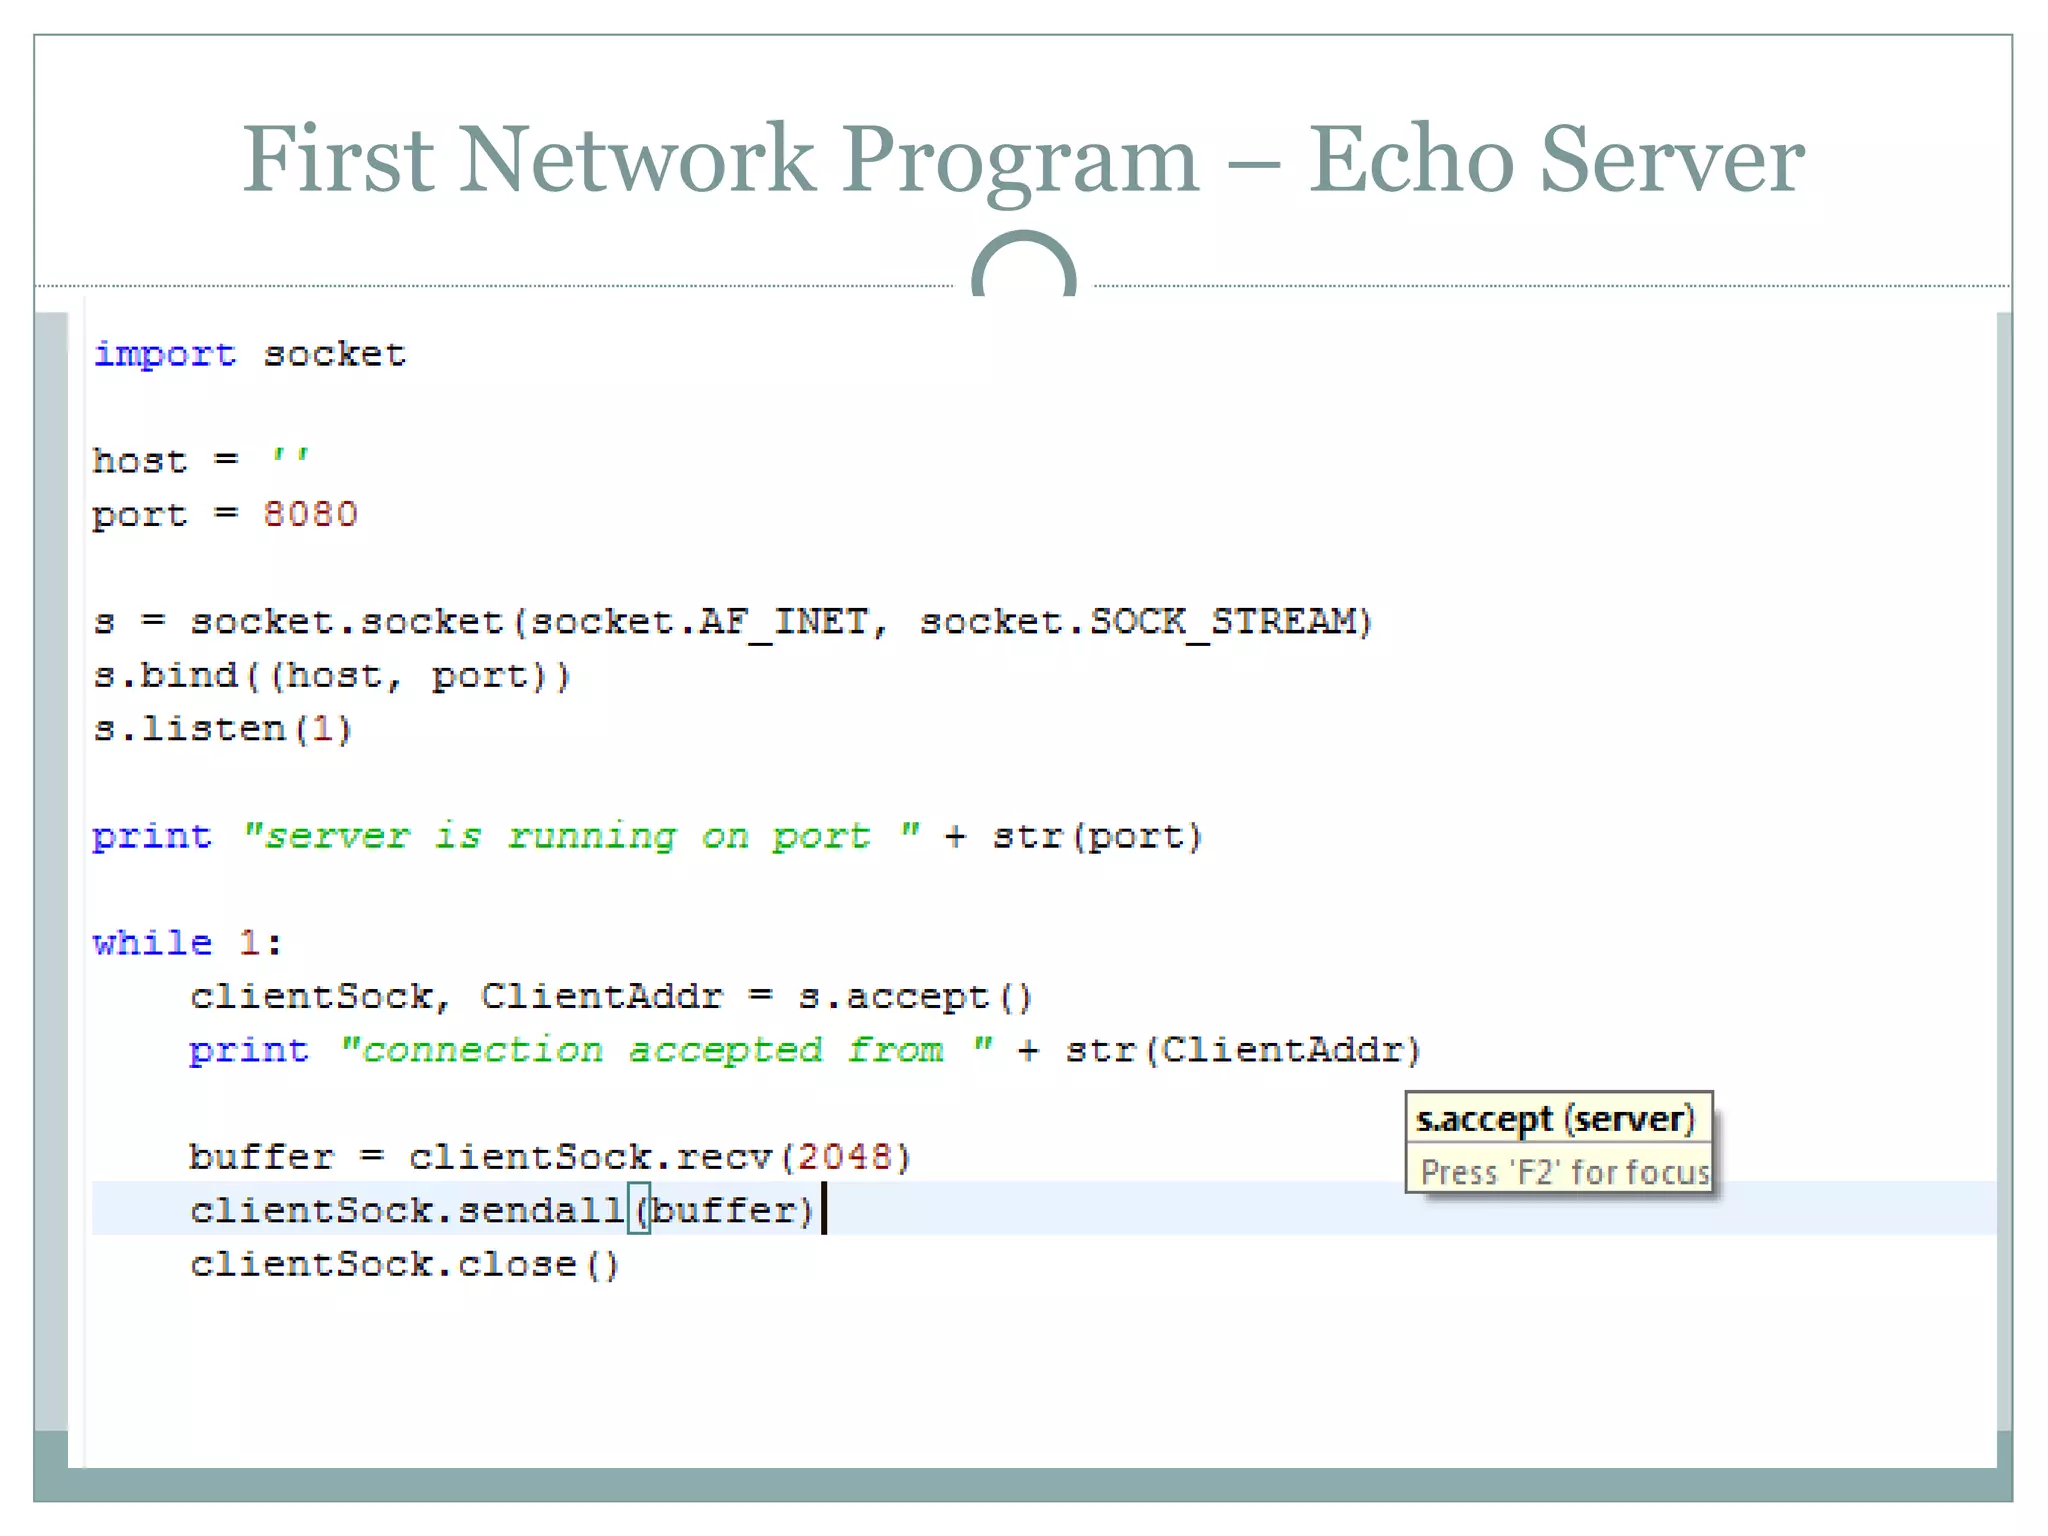The height and width of the screenshot is (1536, 2048).
Task: Click the socket.socket(socket.AF_INET, socket.SOCK_STREAM) line
Action: click(x=733, y=623)
